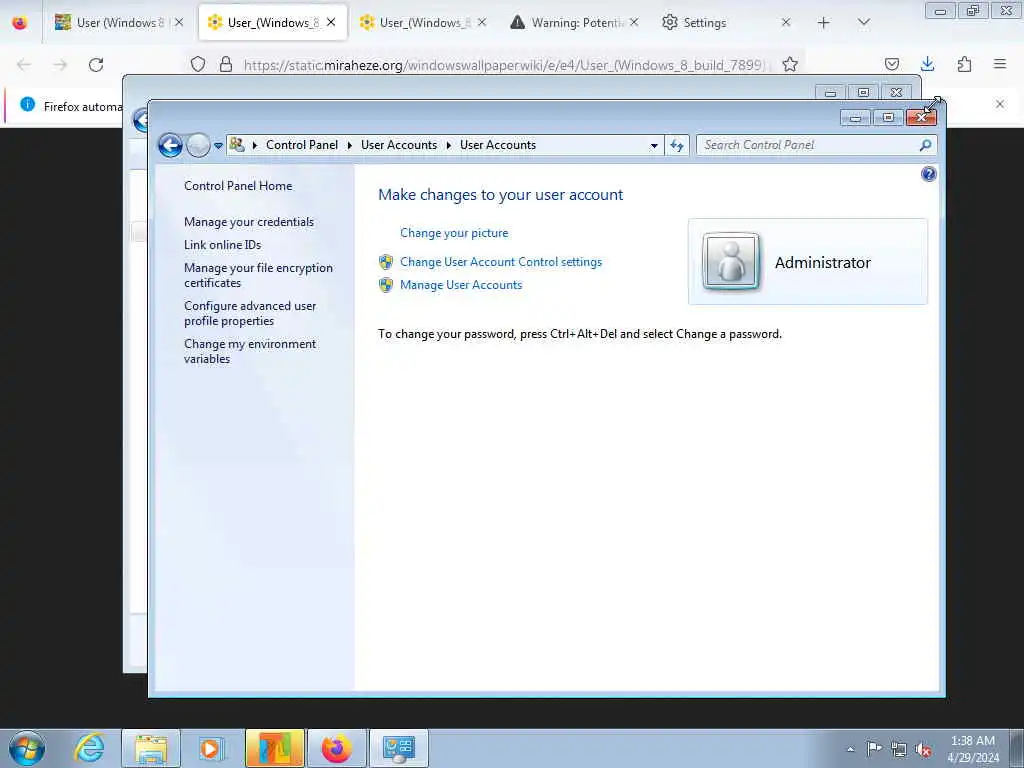Image resolution: width=1024 pixels, height=768 pixels.
Task: Refresh the Control Panel address bar
Action: (x=677, y=146)
